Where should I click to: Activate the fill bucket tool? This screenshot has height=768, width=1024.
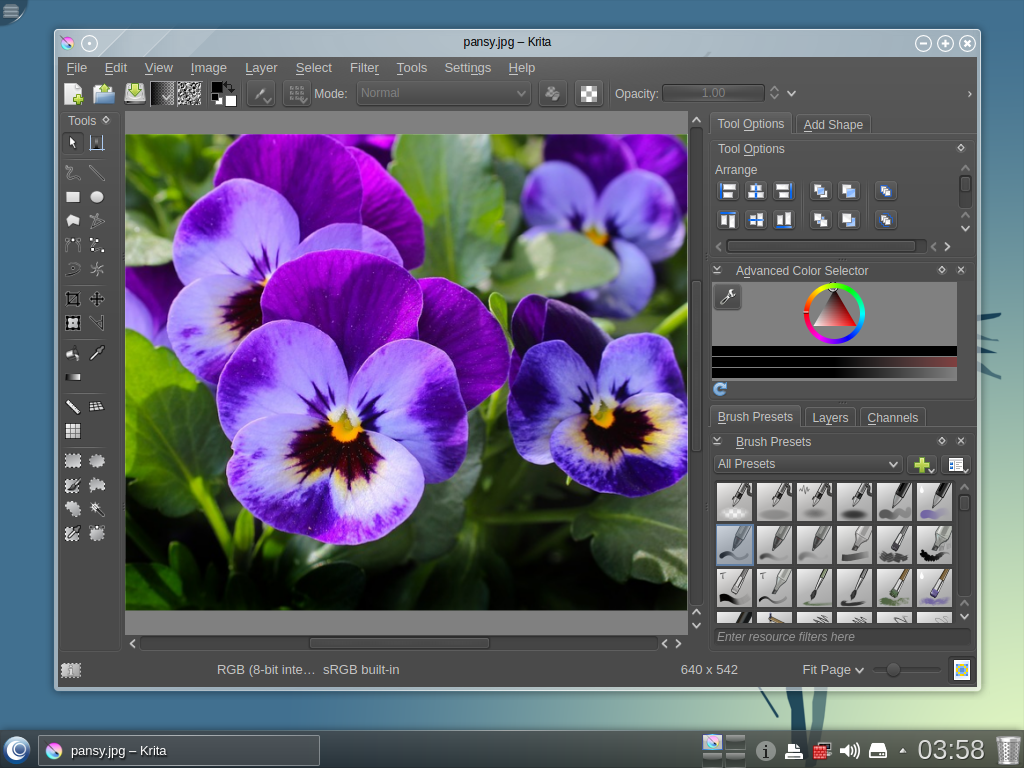72,352
